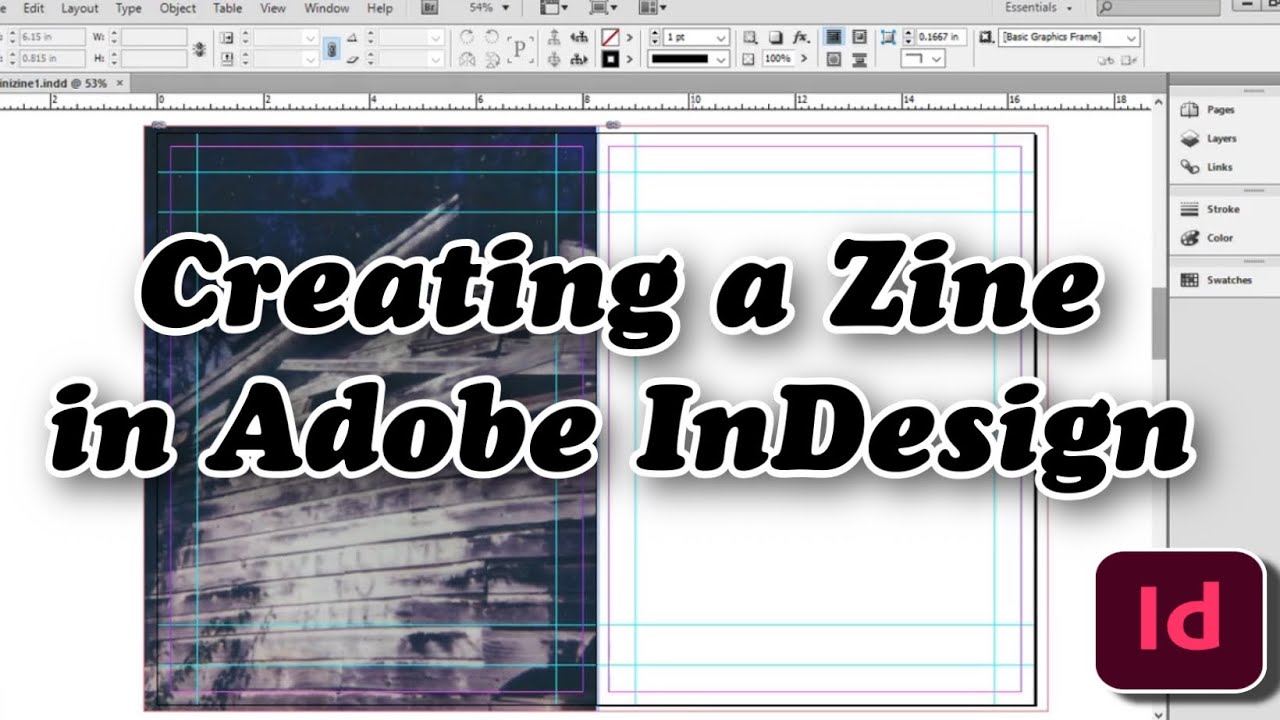Rotate selection 90° counter-clockwise

click(x=492, y=37)
